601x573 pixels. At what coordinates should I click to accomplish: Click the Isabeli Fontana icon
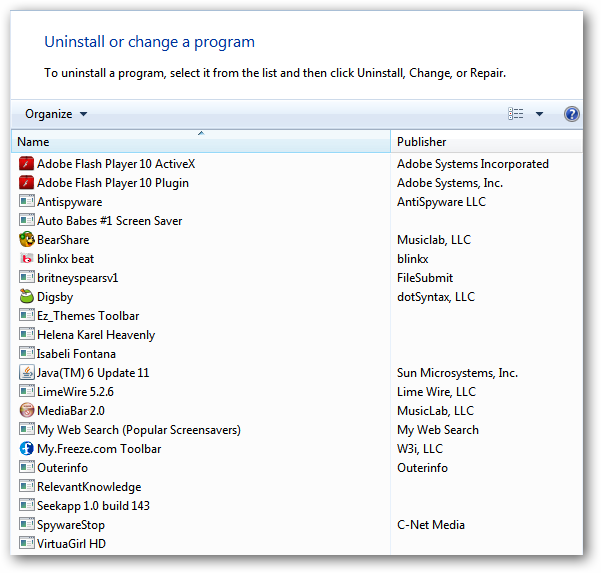coord(26,353)
